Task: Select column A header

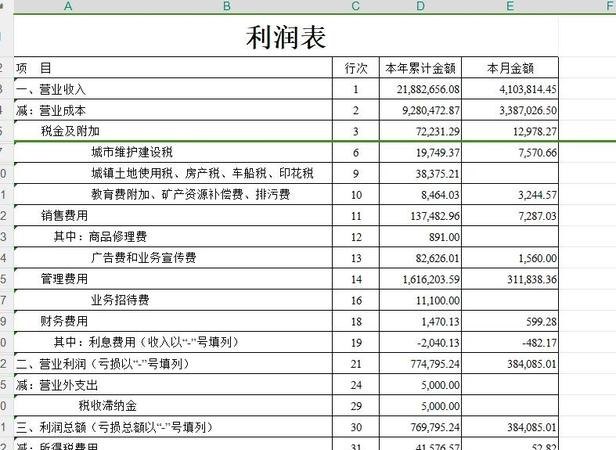Action: pyautogui.click(x=68, y=6)
